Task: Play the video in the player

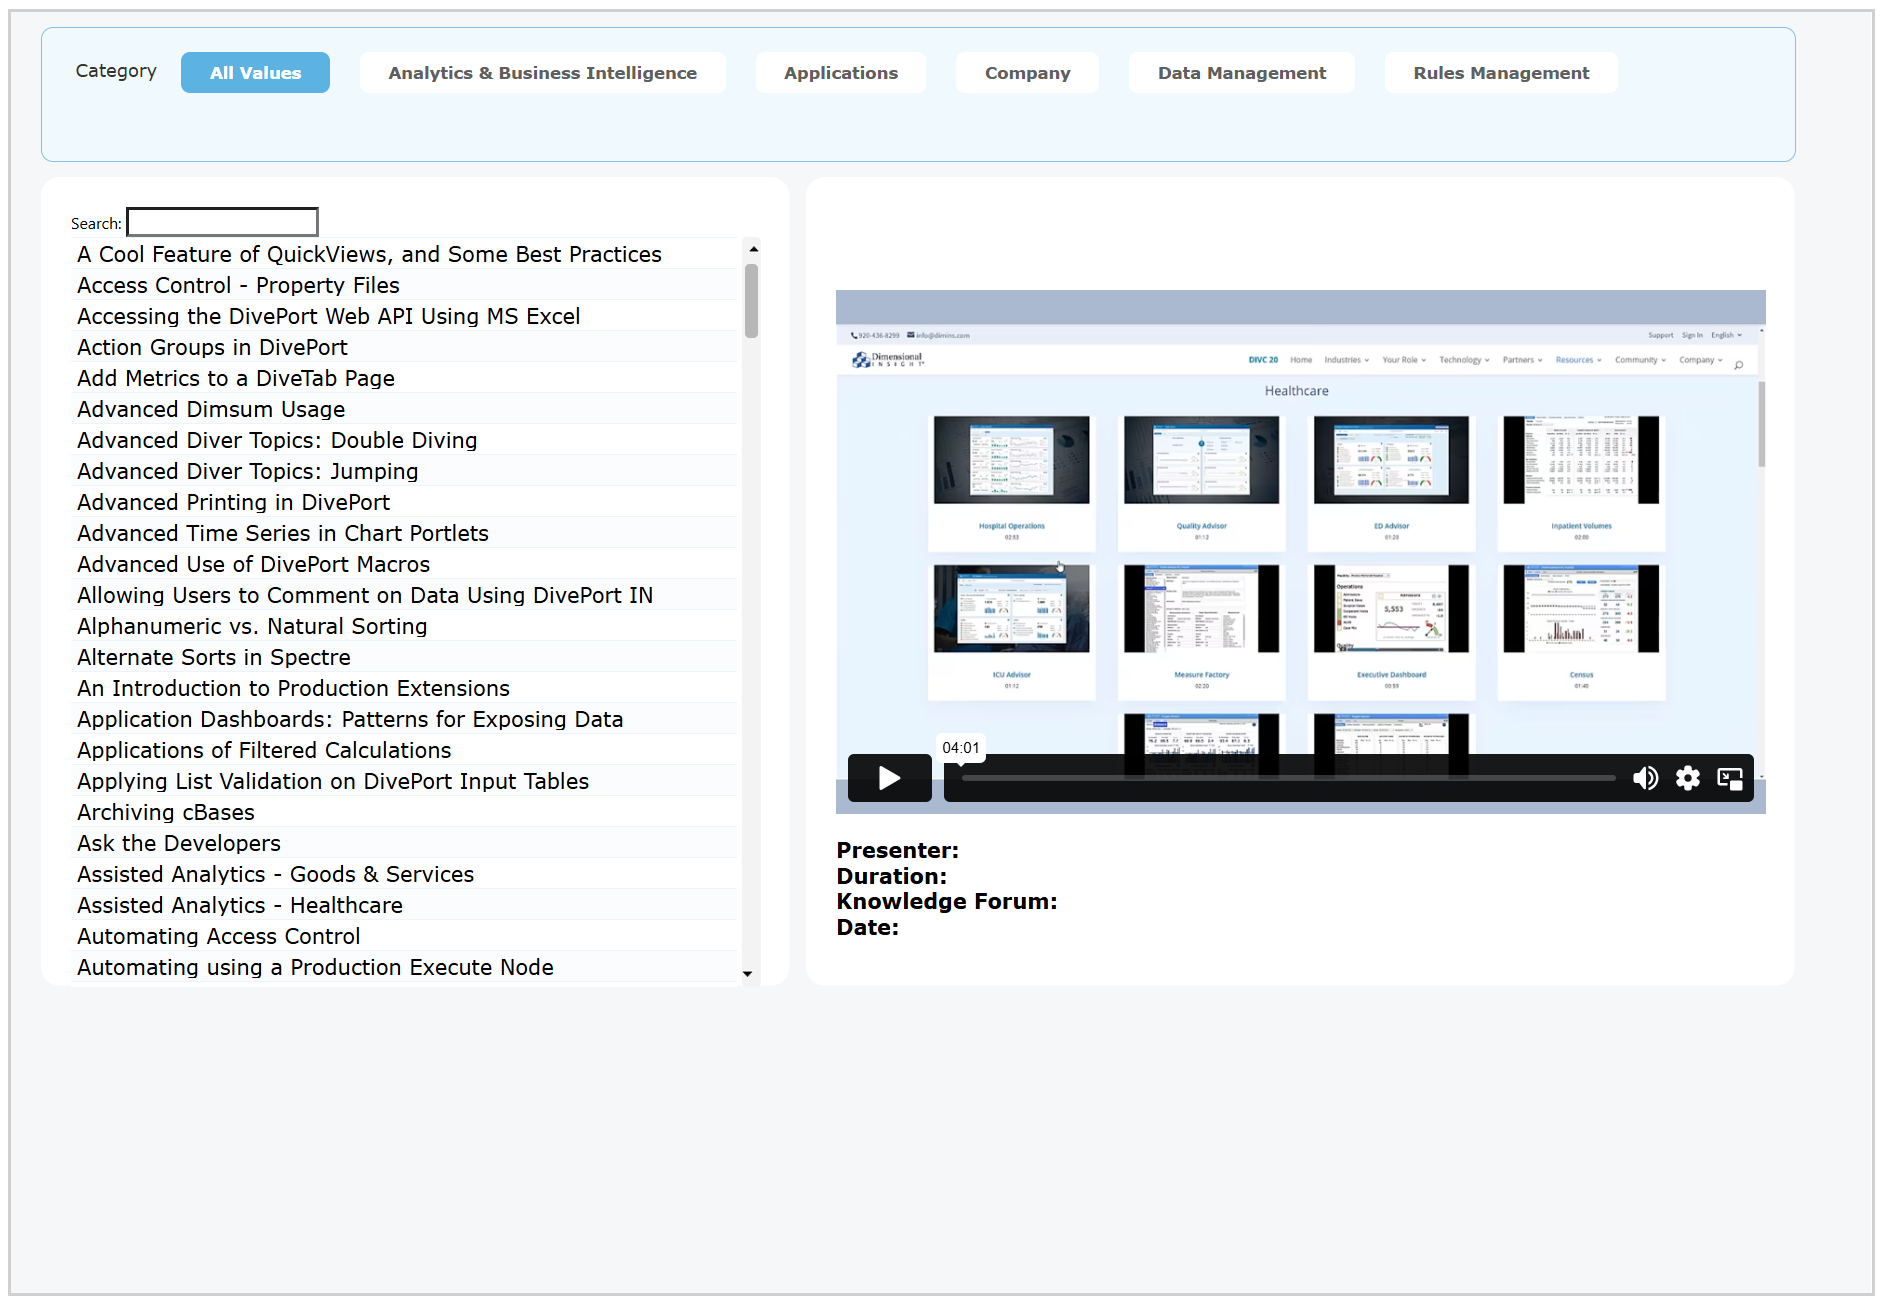Action: pos(889,778)
